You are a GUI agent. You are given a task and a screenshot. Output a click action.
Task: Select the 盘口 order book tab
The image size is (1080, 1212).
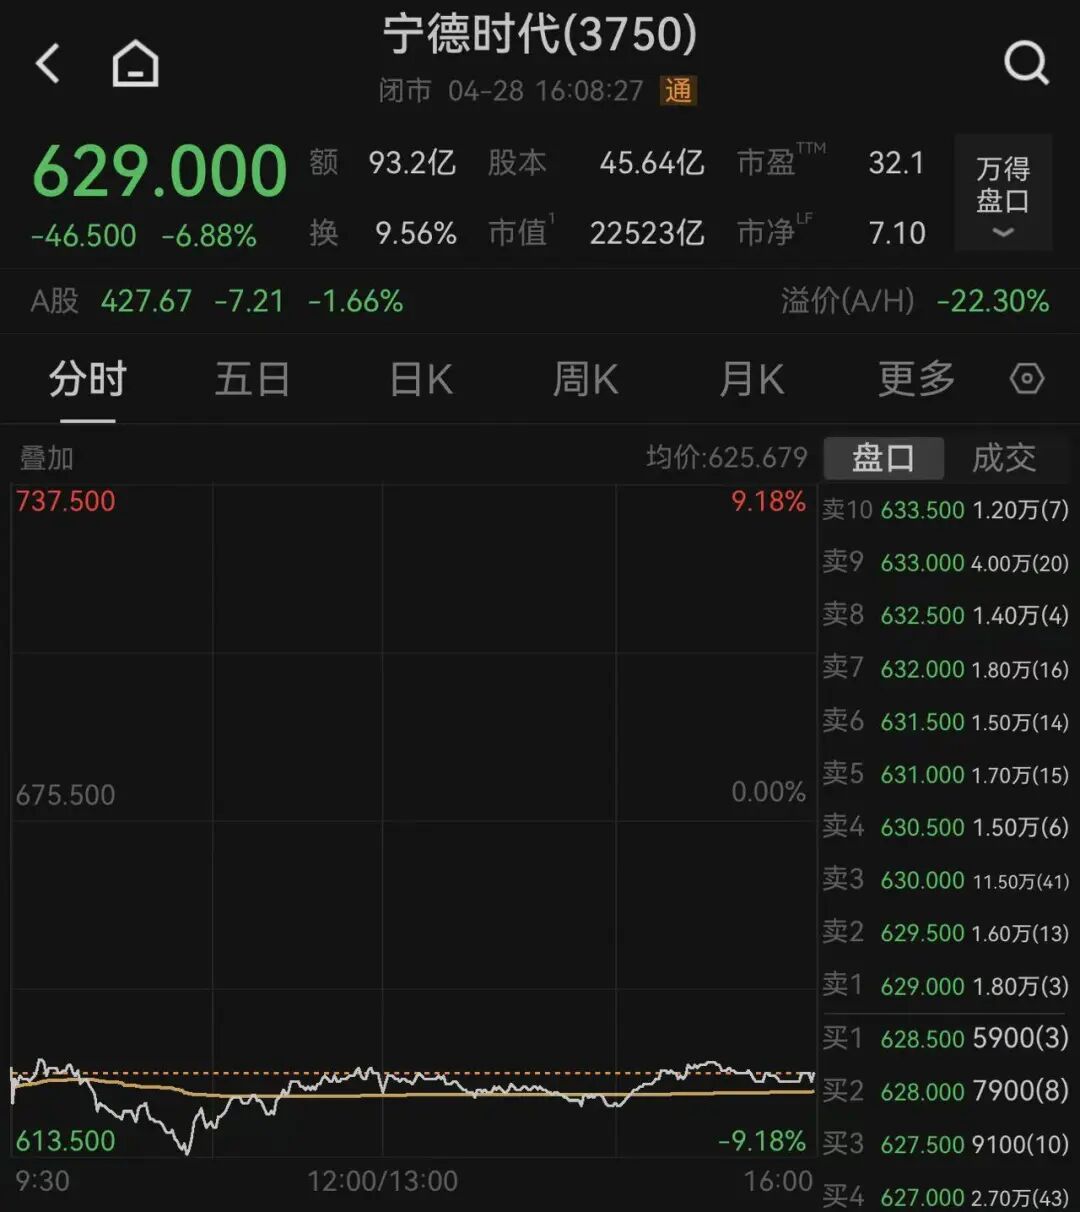click(x=884, y=458)
